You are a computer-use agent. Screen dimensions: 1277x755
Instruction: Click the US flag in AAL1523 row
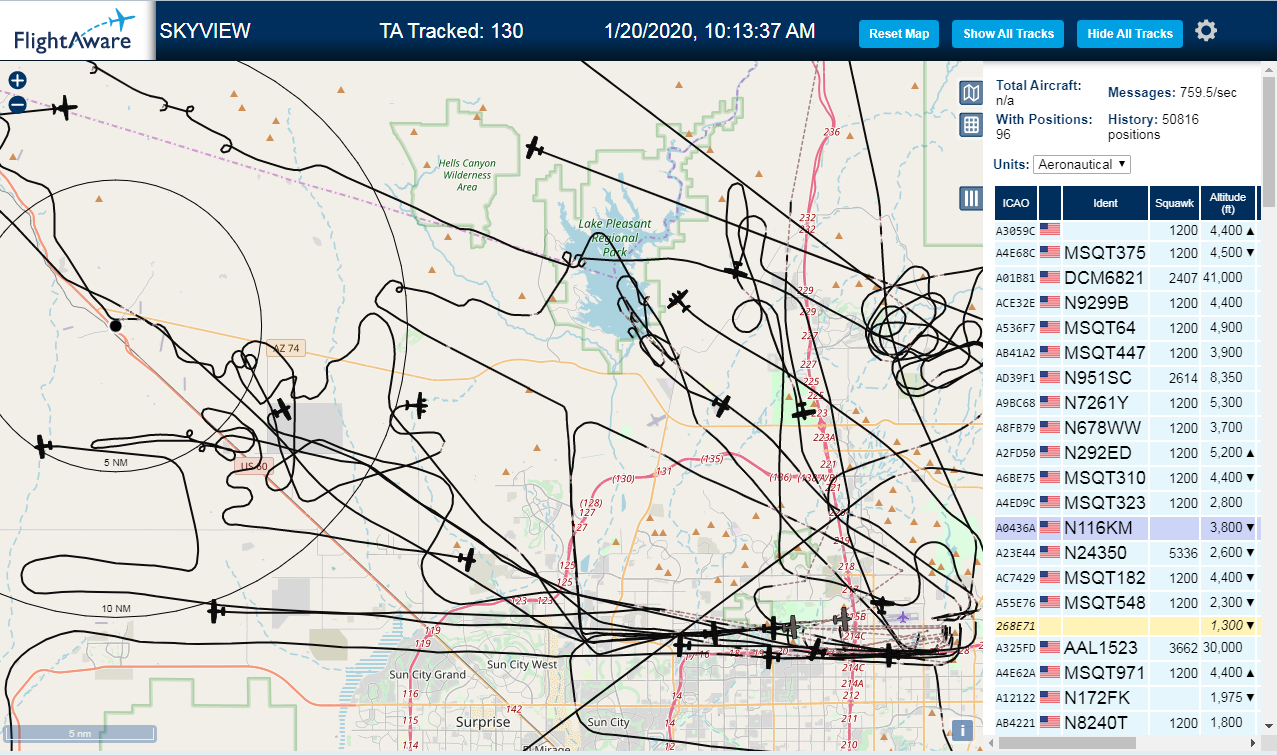[1049, 647]
